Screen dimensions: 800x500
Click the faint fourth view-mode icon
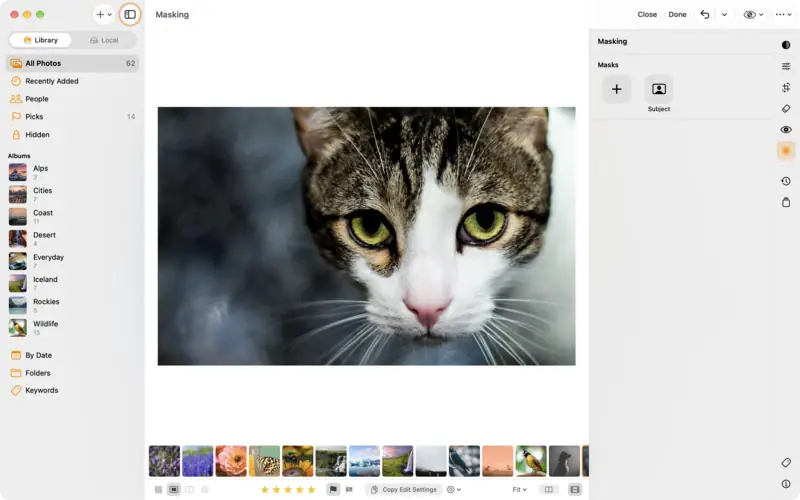tap(205, 490)
